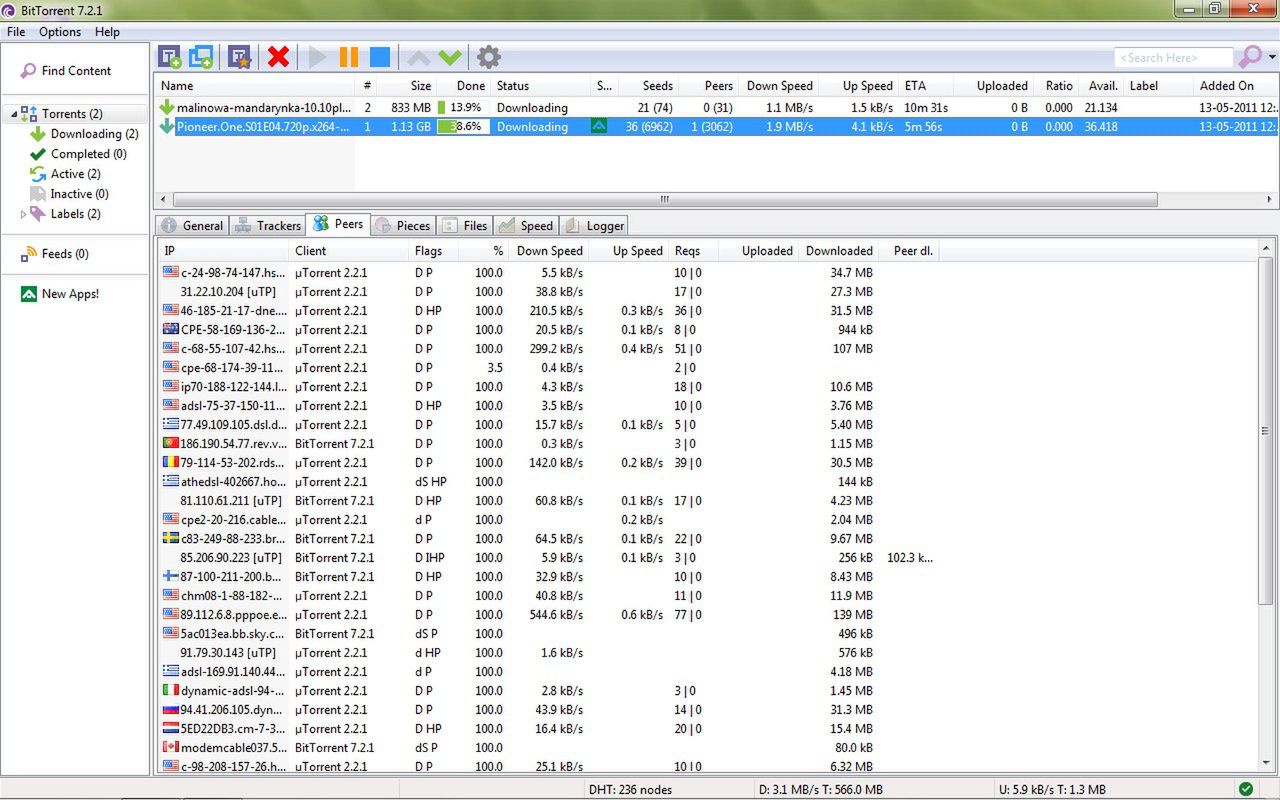
Task: Click the Add Torrent toolbar icon
Action: 170,57
